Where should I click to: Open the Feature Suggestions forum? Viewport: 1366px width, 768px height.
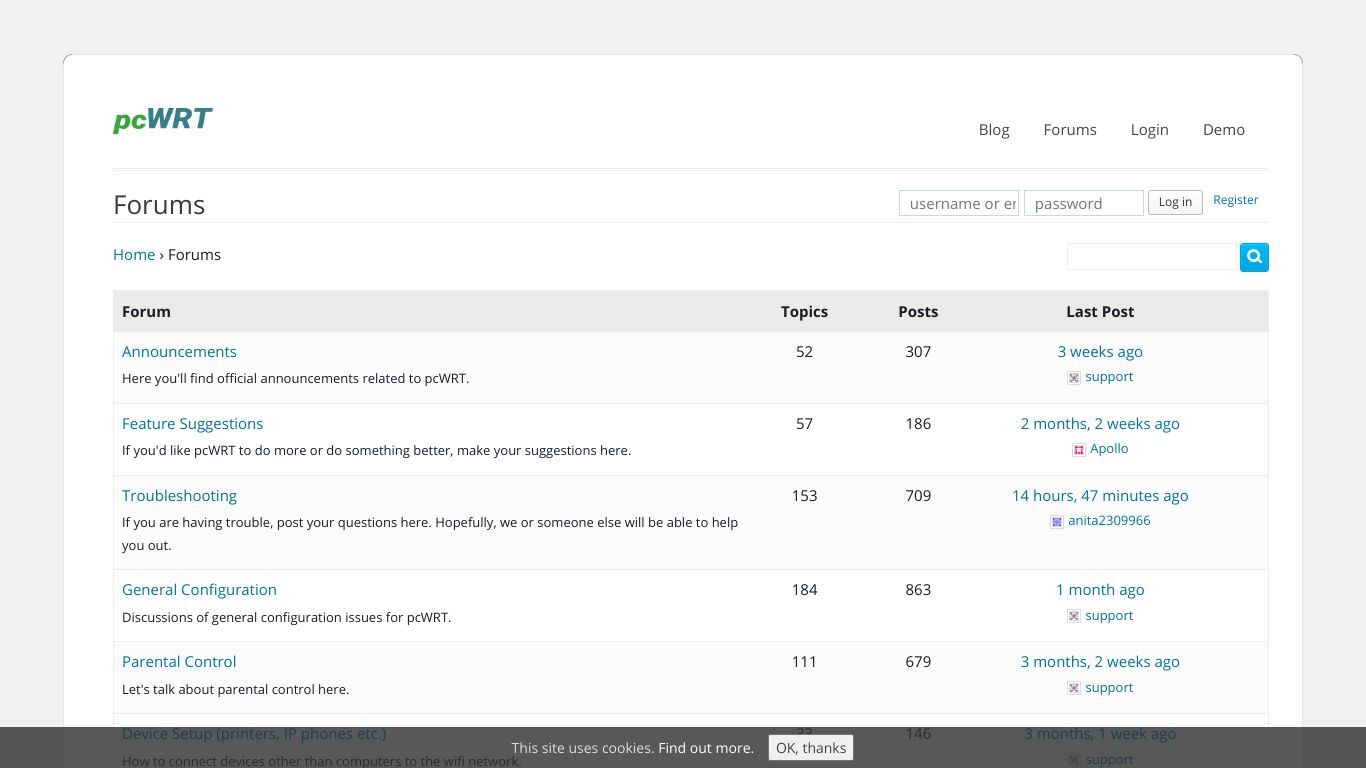[x=192, y=424]
